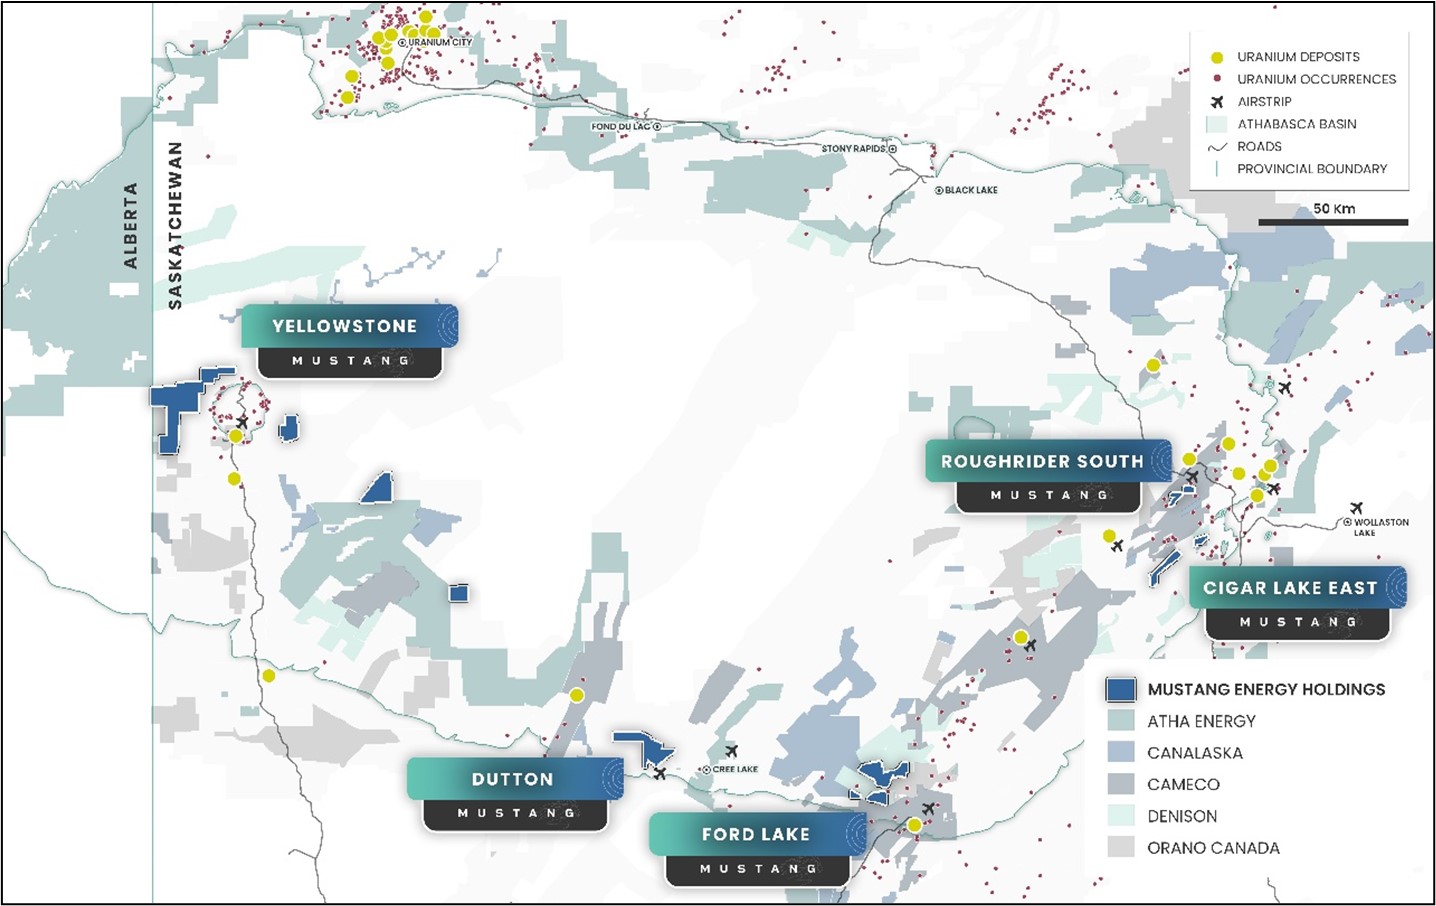The image size is (1436, 906).
Task: Click the airstrip icon above Cree Lake
Action: [x=731, y=751]
